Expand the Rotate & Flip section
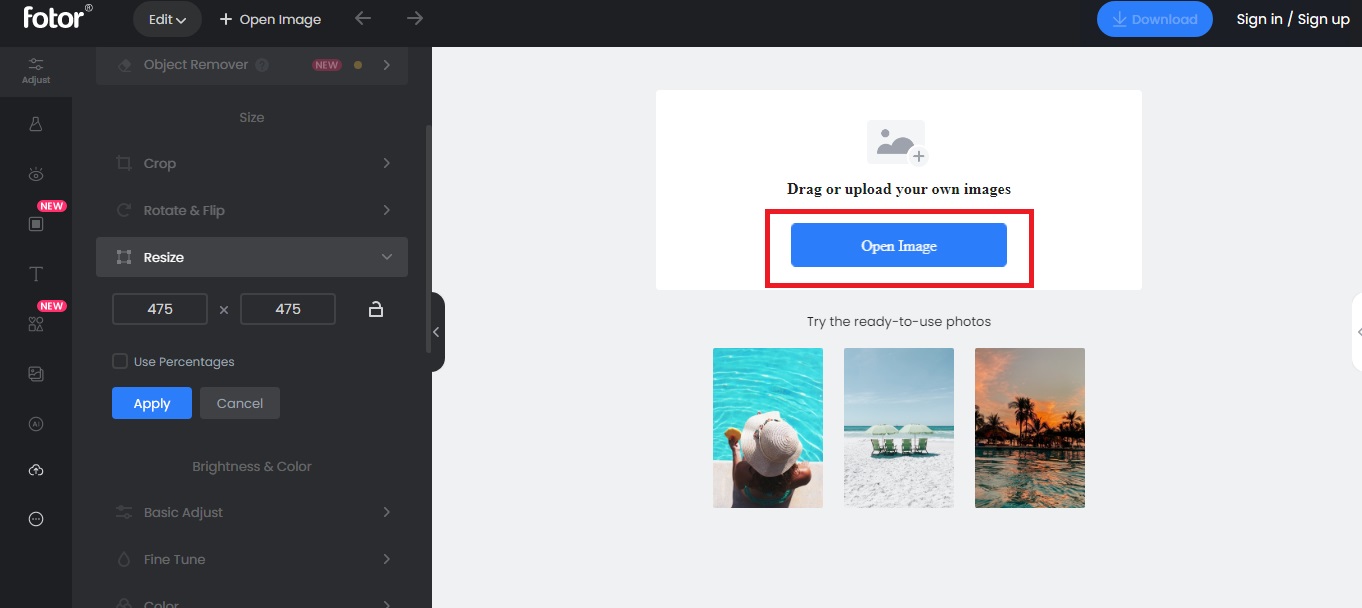 pos(251,210)
